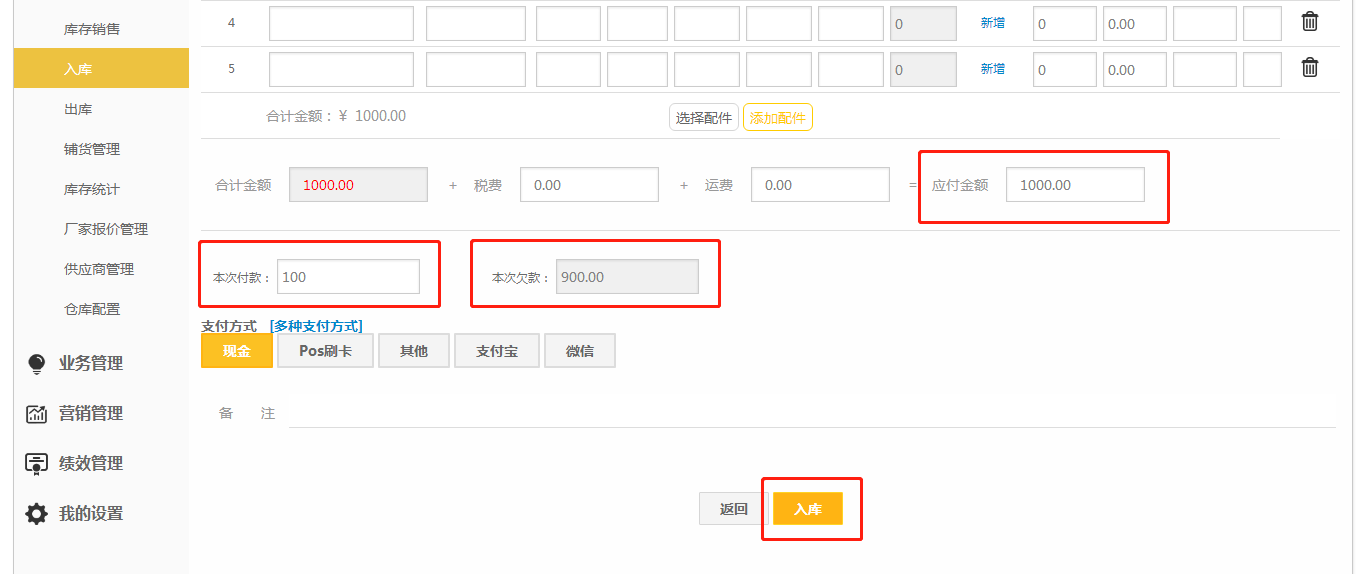Click the 本次付款 input field

pyautogui.click(x=348, y=277)
